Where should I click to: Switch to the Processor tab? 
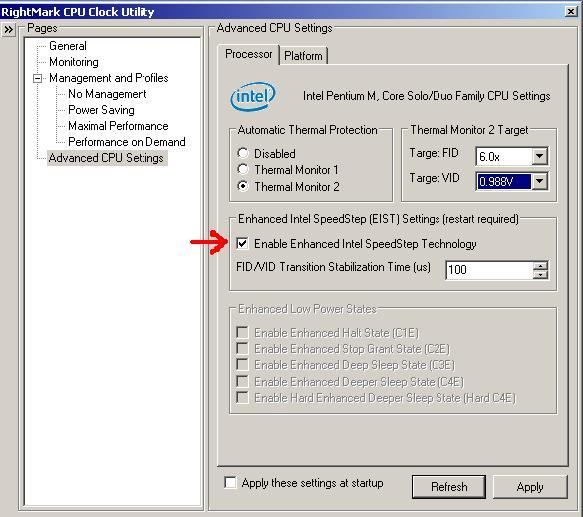[248, 54]
